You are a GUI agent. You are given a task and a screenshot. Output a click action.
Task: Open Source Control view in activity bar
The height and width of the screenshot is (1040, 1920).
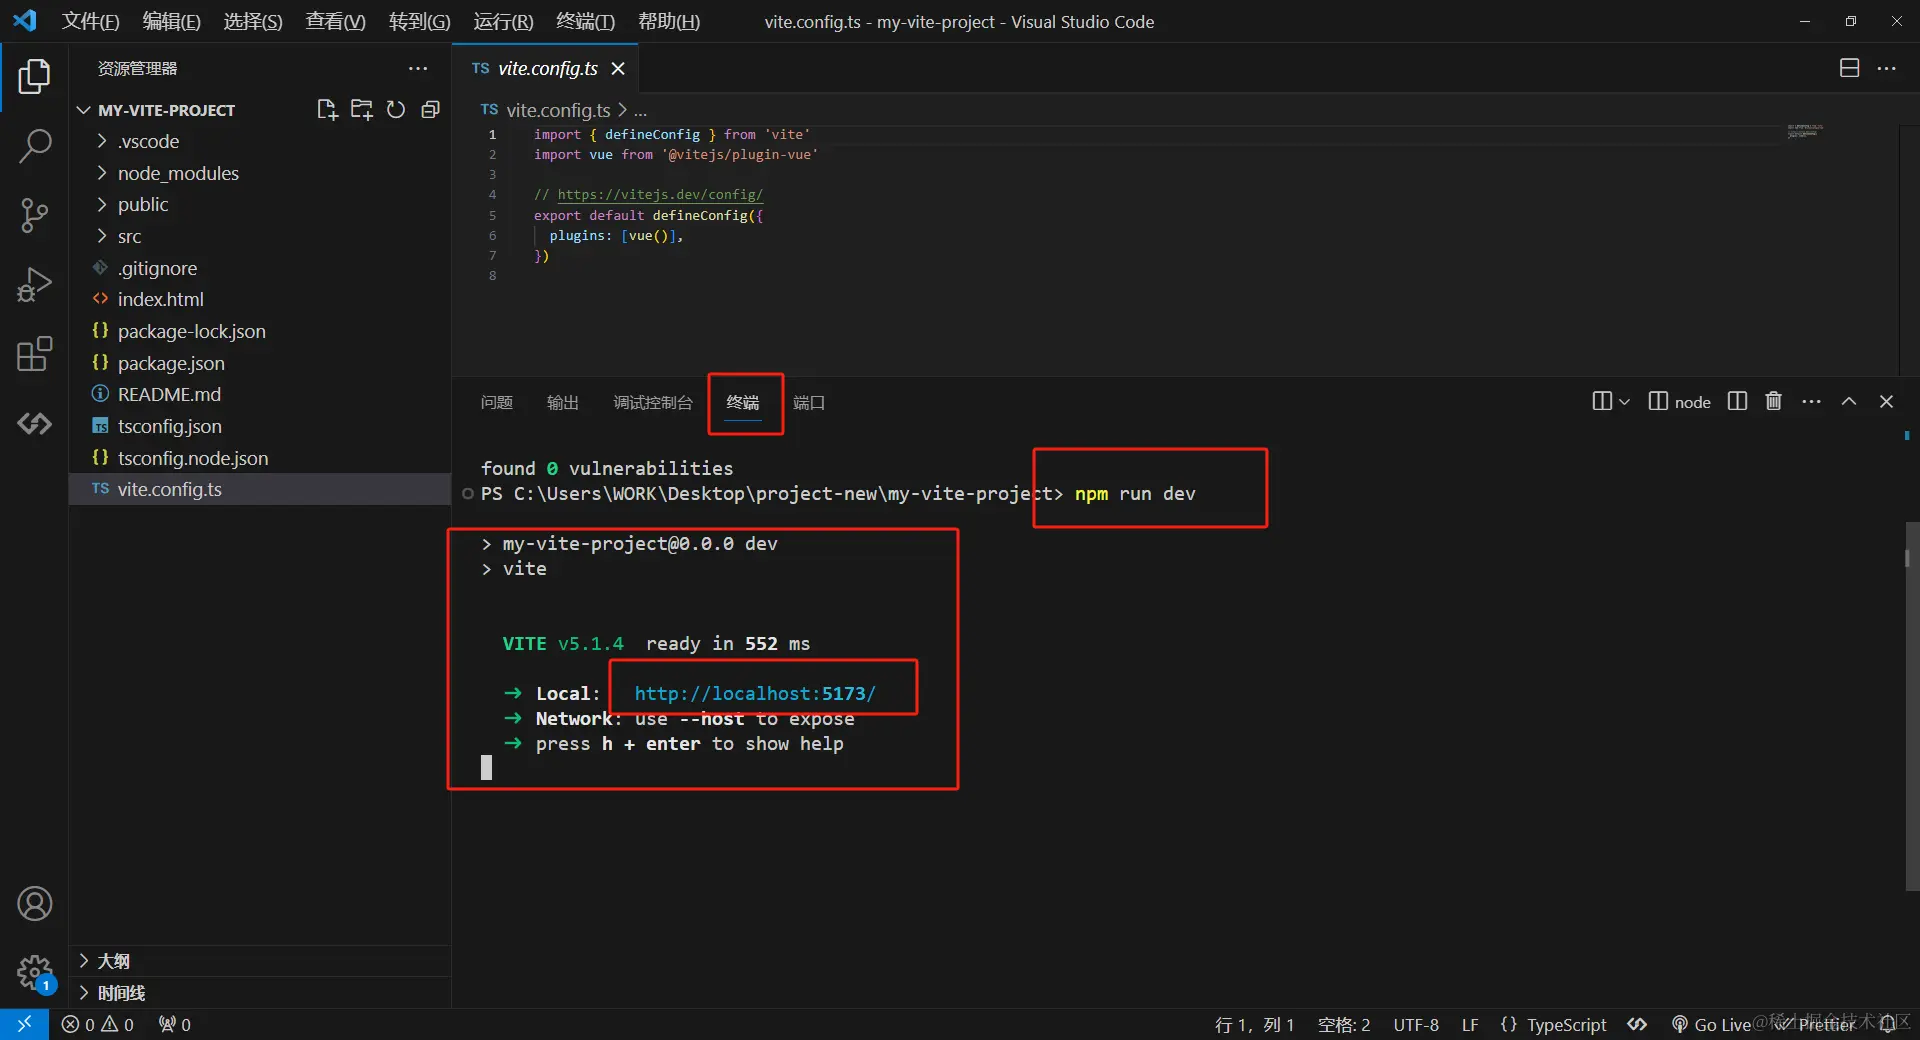coord(34,215)
